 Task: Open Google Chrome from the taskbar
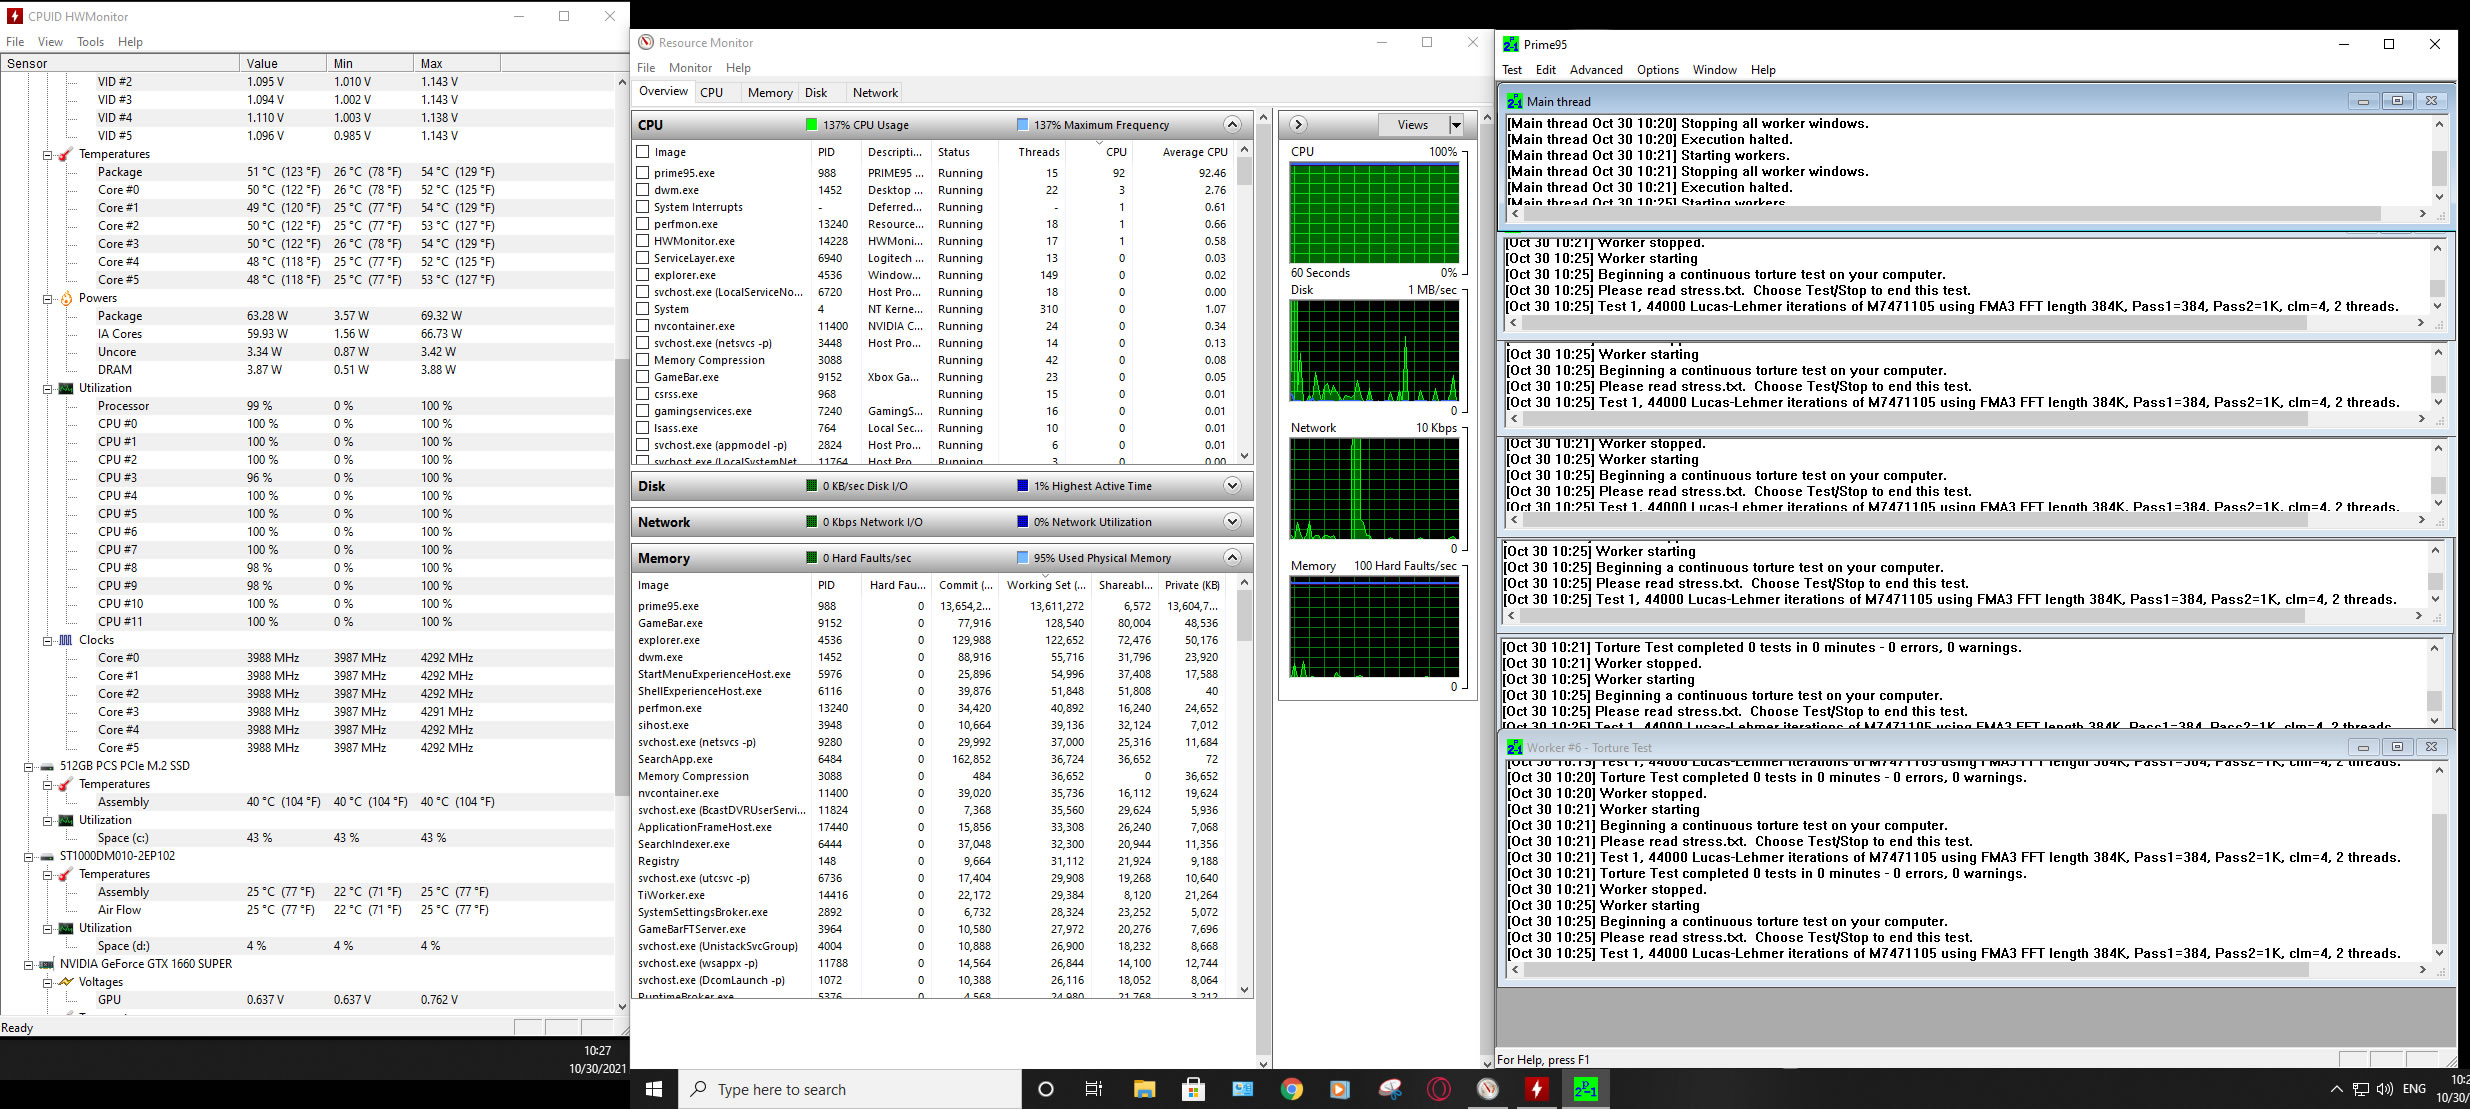click(1291, 1089)
